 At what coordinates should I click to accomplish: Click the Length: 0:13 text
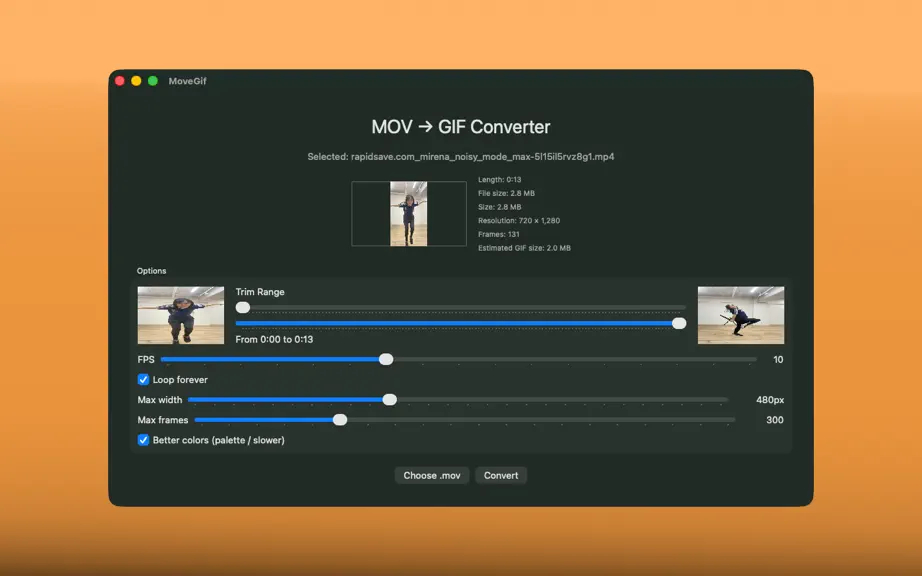coord(499,179)
